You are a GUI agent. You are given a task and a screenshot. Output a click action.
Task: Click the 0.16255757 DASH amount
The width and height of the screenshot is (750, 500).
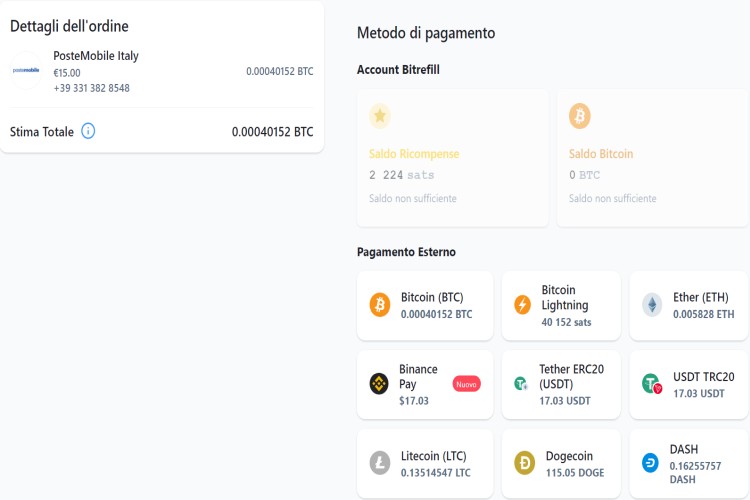[x=695, y=473]
